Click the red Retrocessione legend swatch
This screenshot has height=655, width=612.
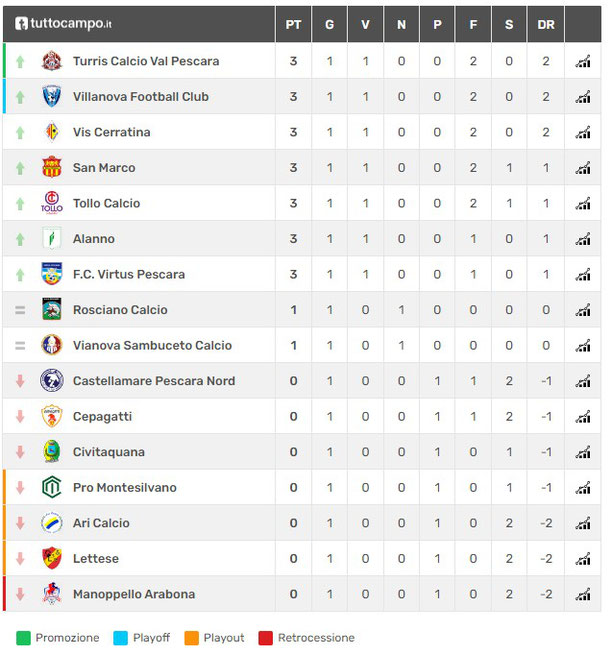(x=266, y=638)
